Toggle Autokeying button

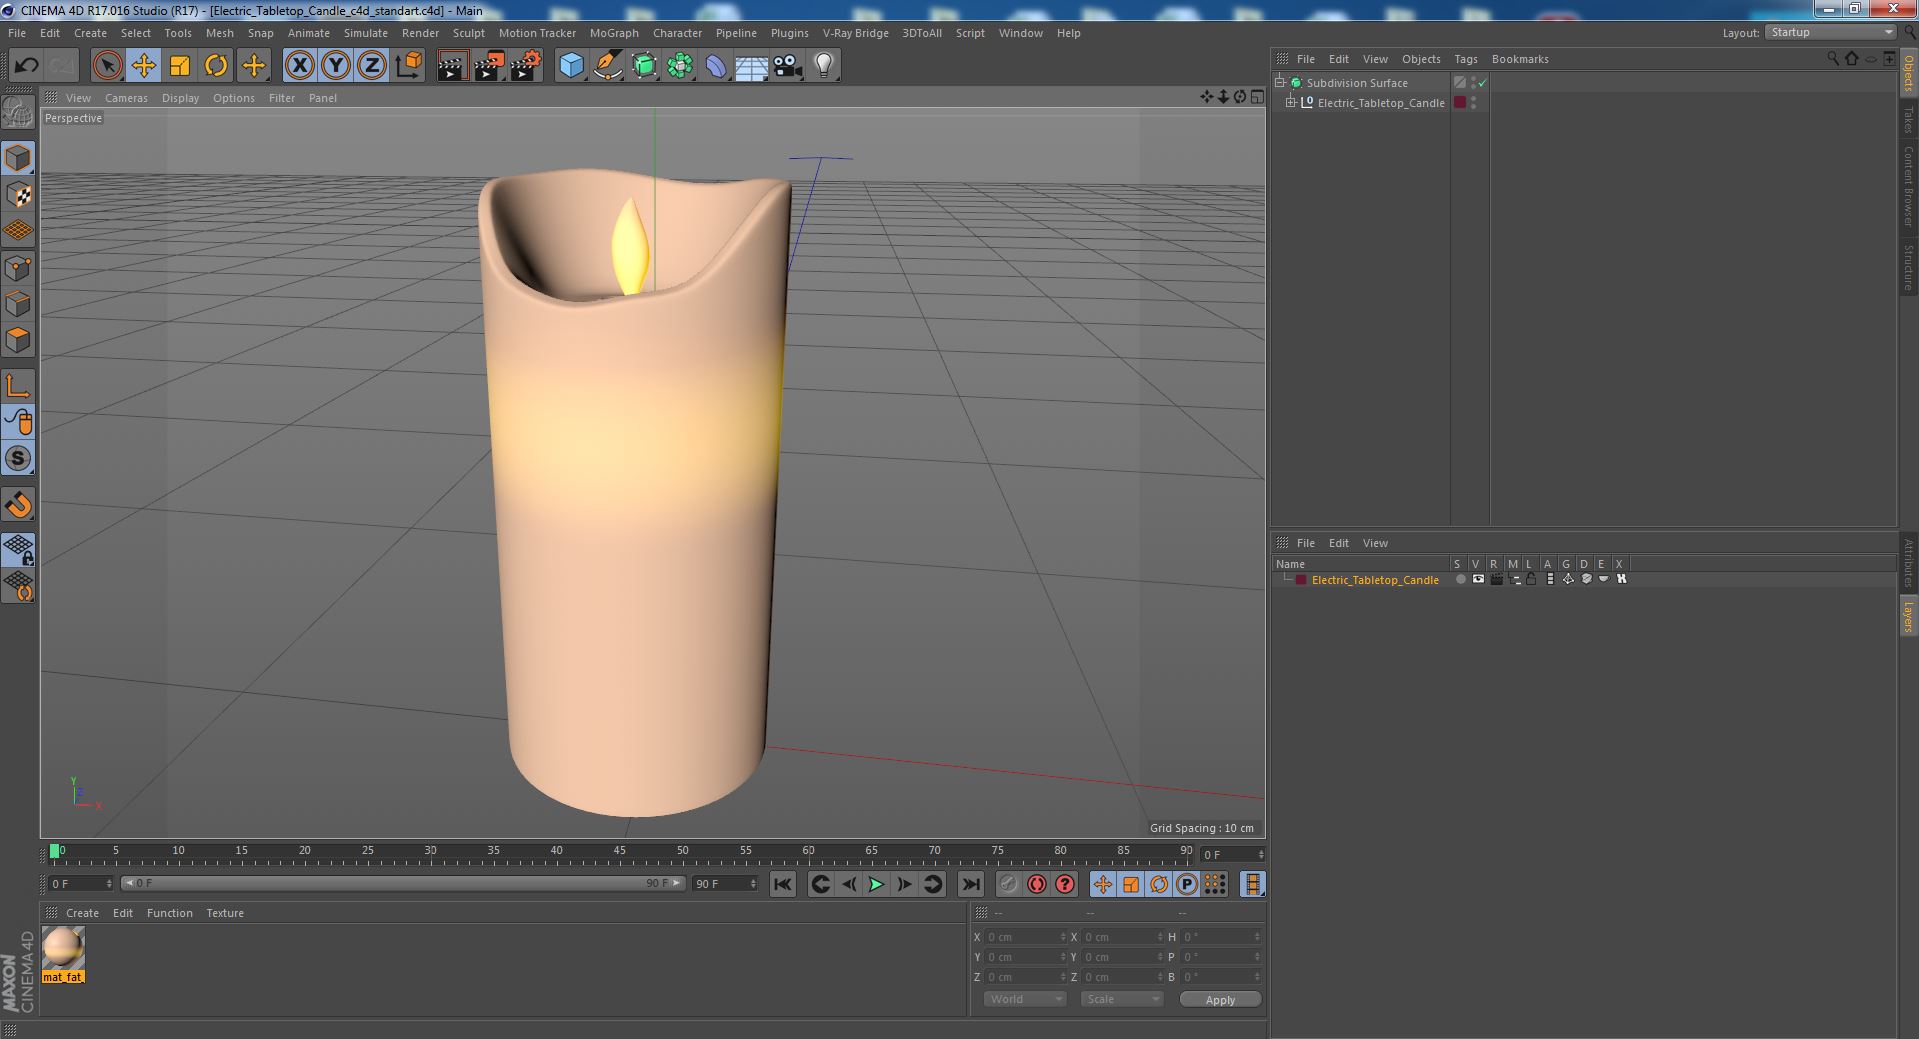pyautogui.click(x=1036, y=884)
